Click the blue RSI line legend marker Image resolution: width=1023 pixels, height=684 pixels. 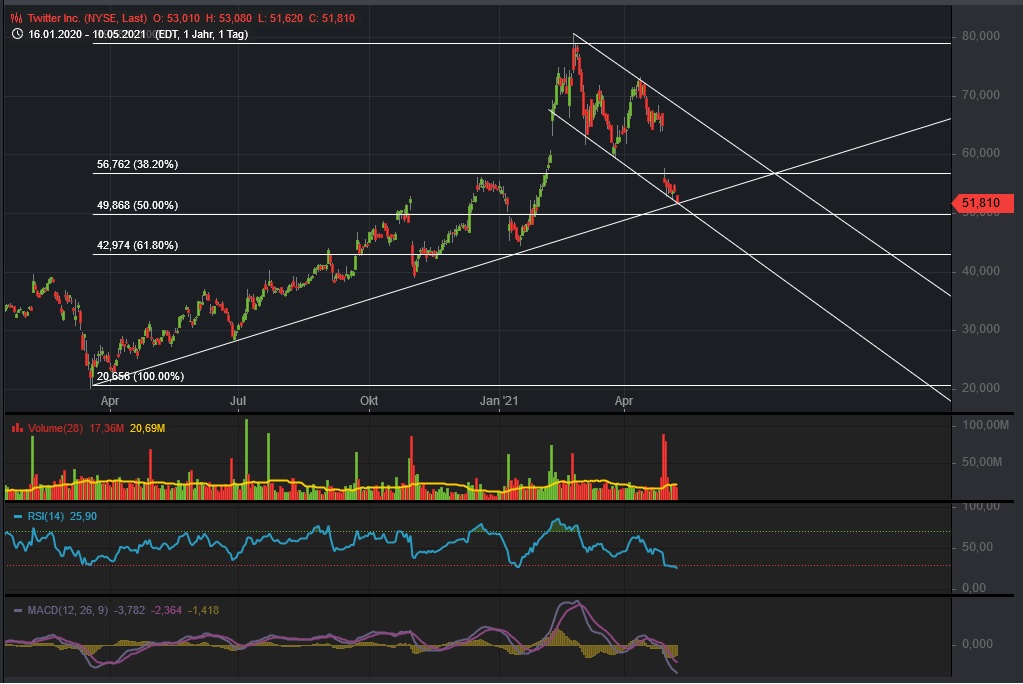click(x=18, y=516)
